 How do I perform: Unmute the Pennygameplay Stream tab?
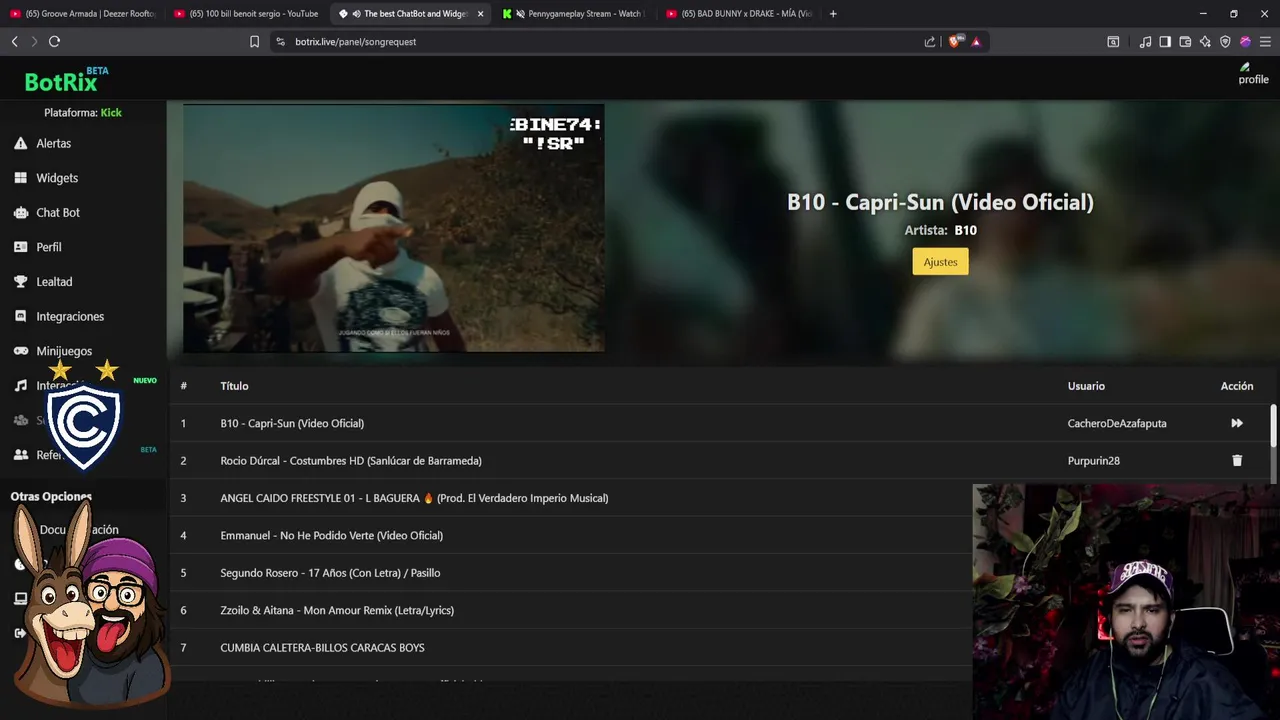point(520,14)
